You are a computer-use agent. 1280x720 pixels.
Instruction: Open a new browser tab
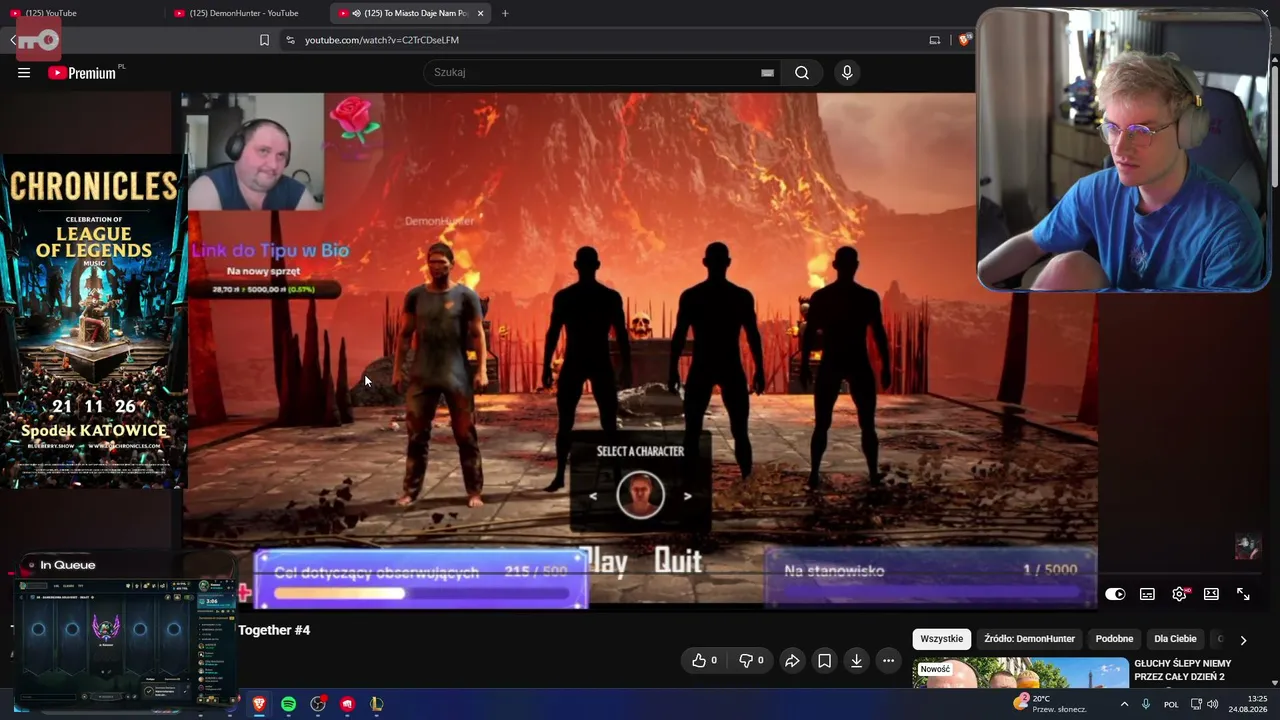coord(505,13)
